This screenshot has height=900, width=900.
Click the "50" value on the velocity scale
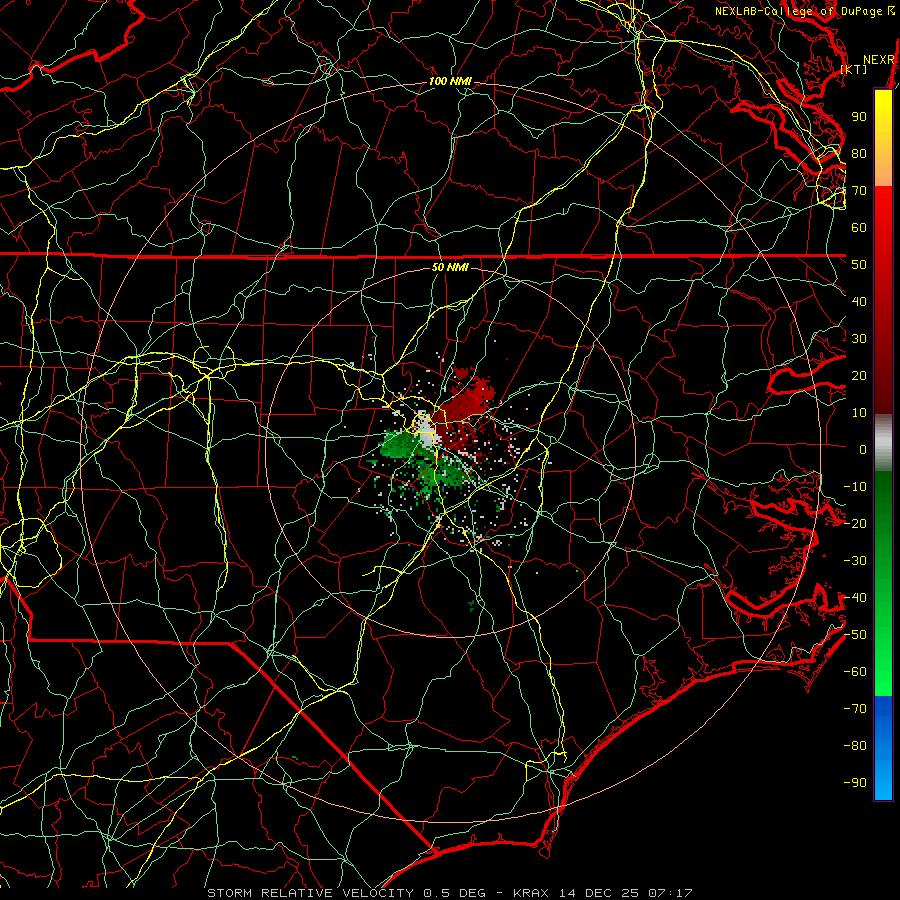click(859, 265)
